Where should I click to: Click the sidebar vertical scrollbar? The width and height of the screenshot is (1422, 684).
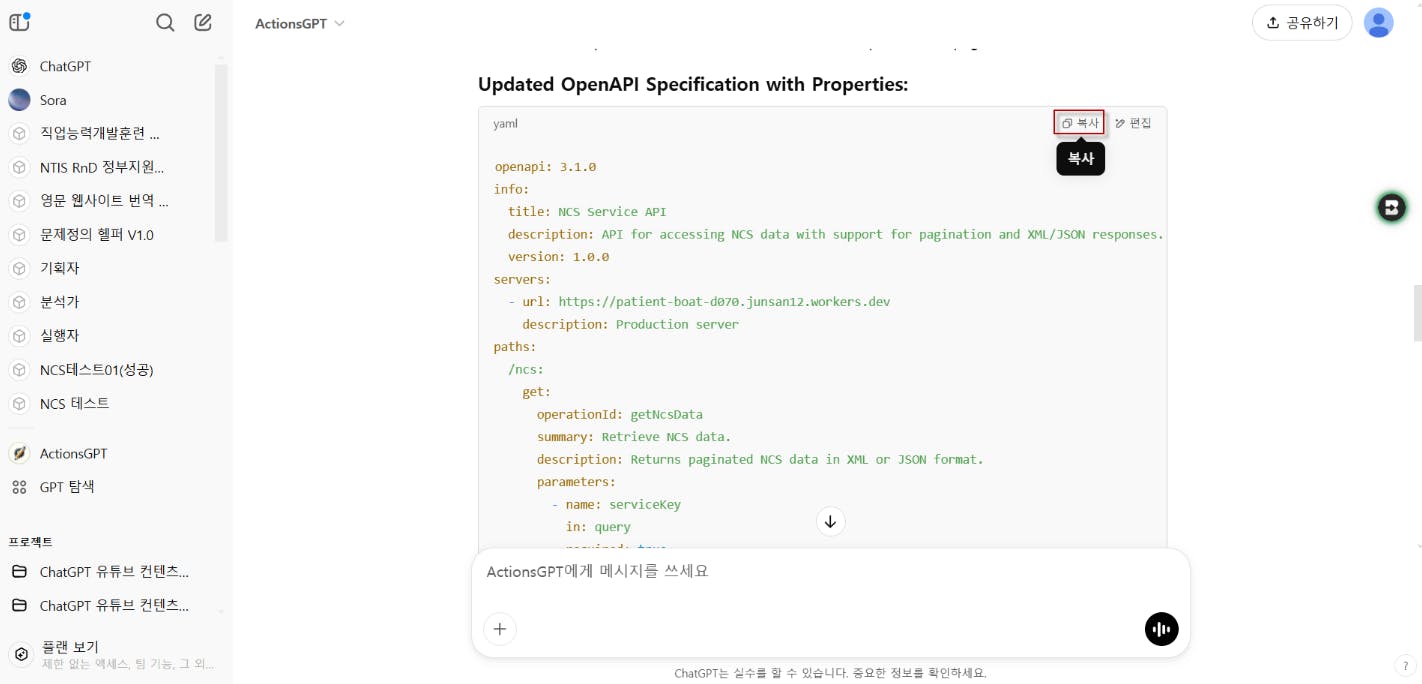221,153
